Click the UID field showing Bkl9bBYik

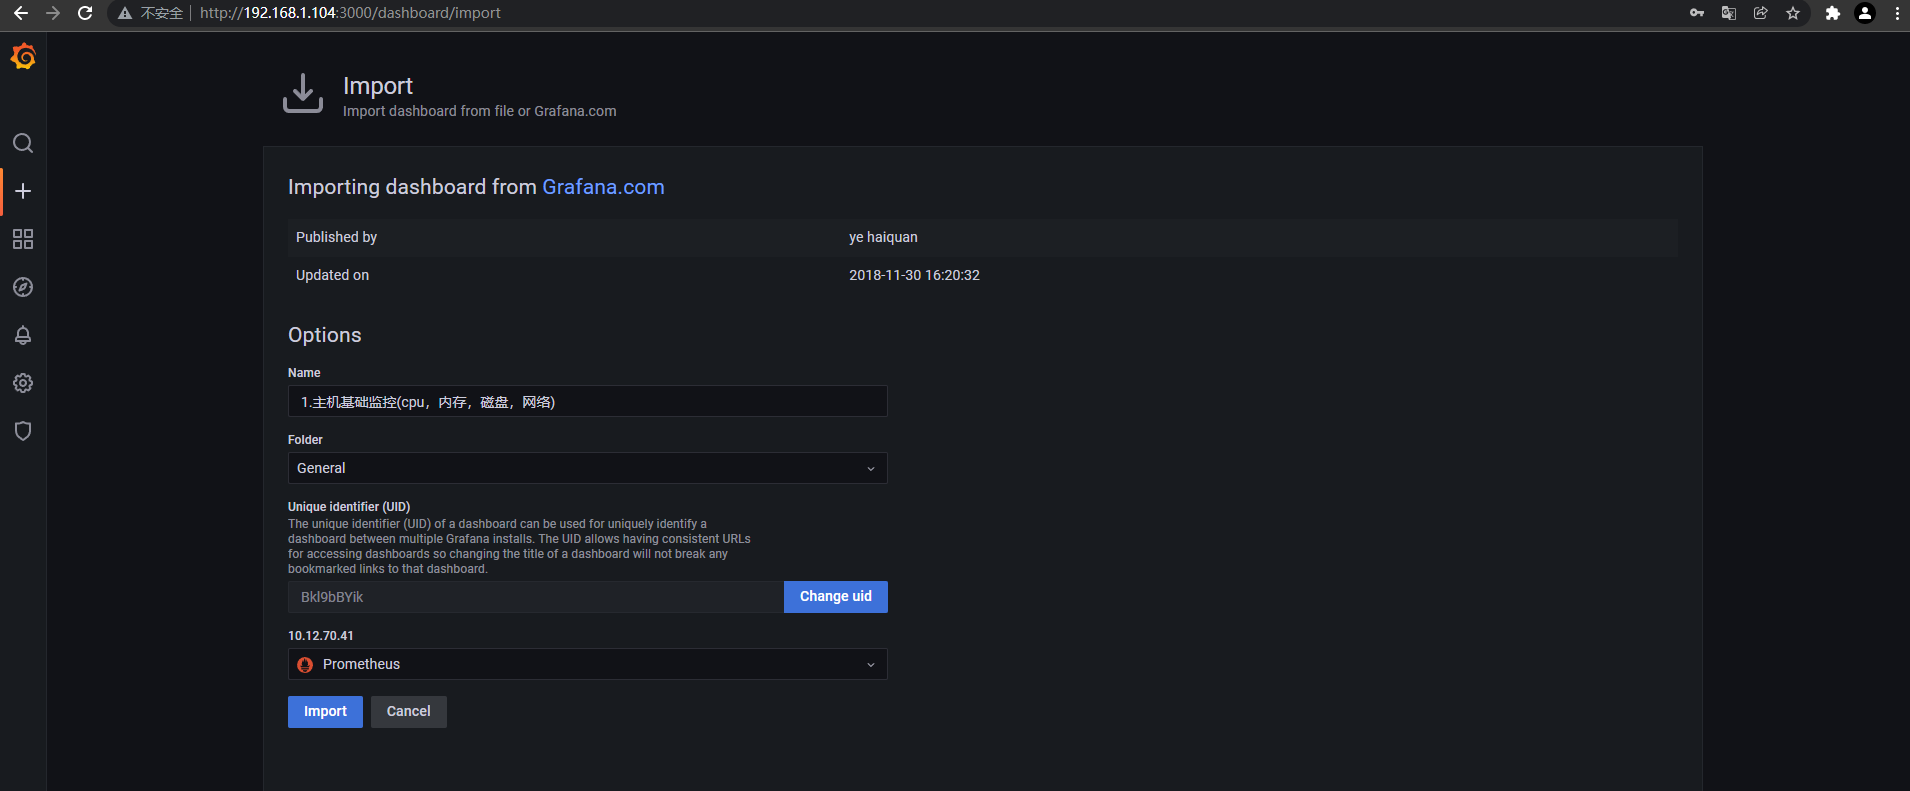click(536, 597)
